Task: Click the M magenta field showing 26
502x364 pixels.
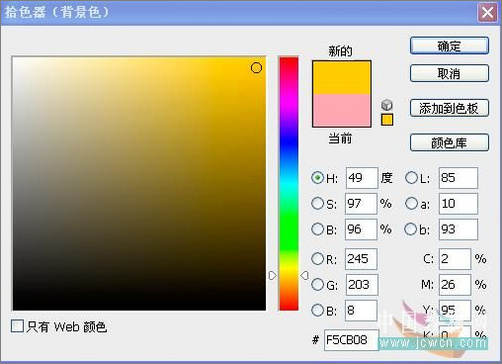Action: click(x=455, y=285)
